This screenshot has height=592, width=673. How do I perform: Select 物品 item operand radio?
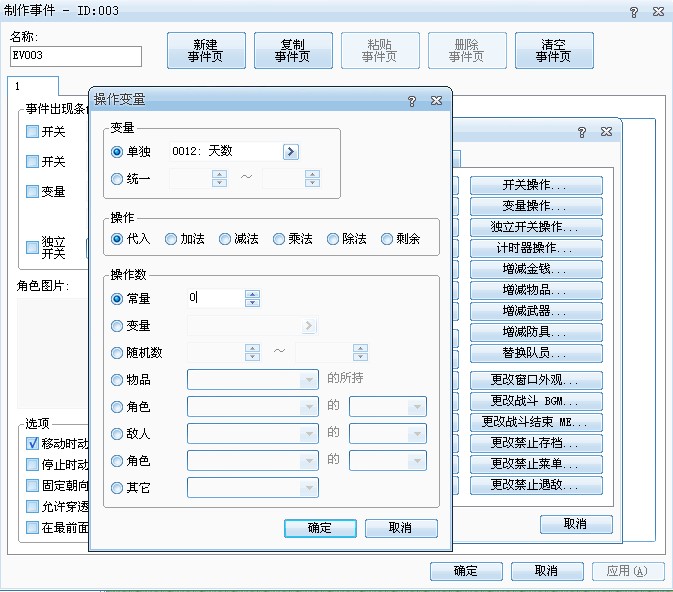coord(117,380)
